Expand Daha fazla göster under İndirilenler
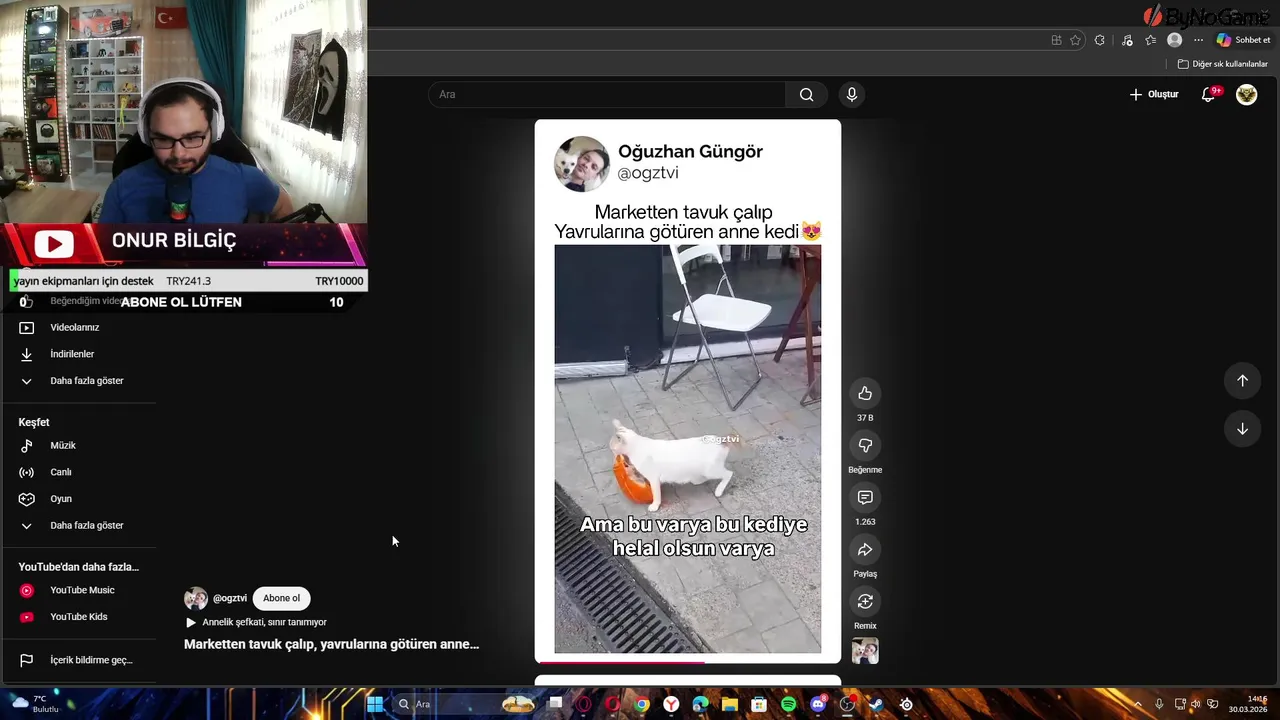 [87, 381]
